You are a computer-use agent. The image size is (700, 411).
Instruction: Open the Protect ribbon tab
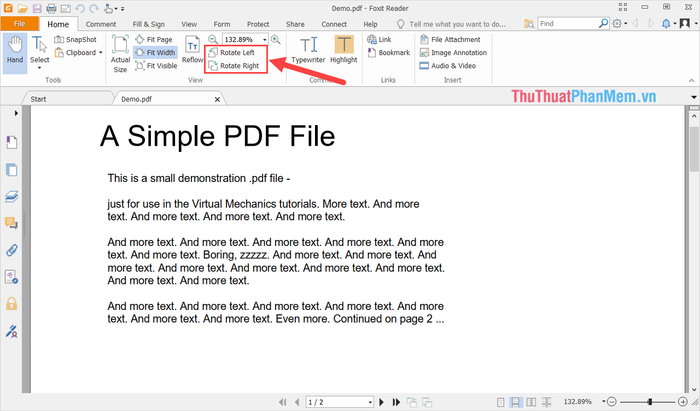[258, 24]
